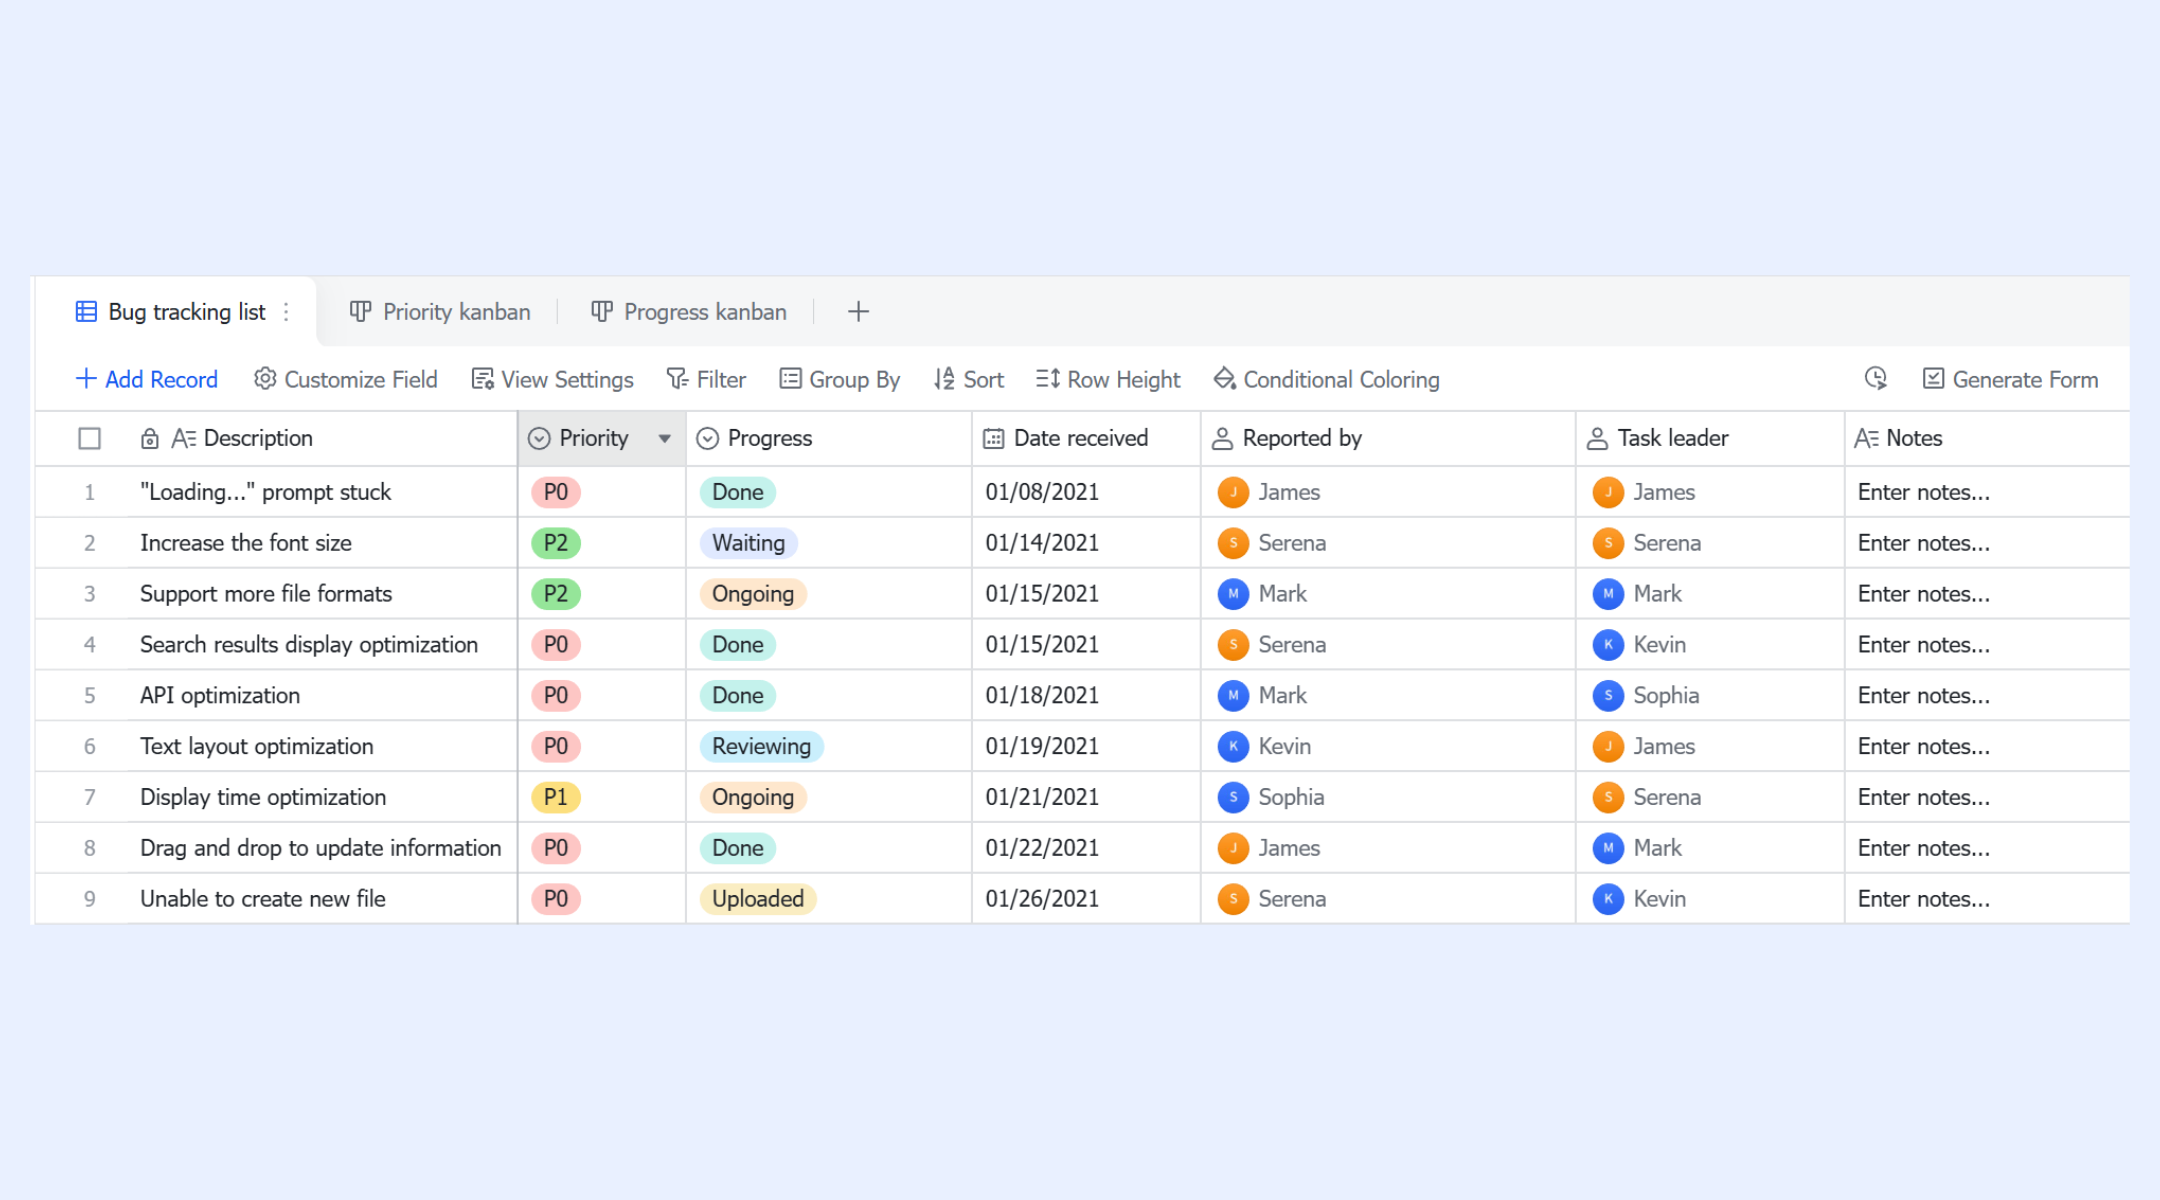Click the Date received column header
The image size is (2160, 1200).
(1086, 438)
